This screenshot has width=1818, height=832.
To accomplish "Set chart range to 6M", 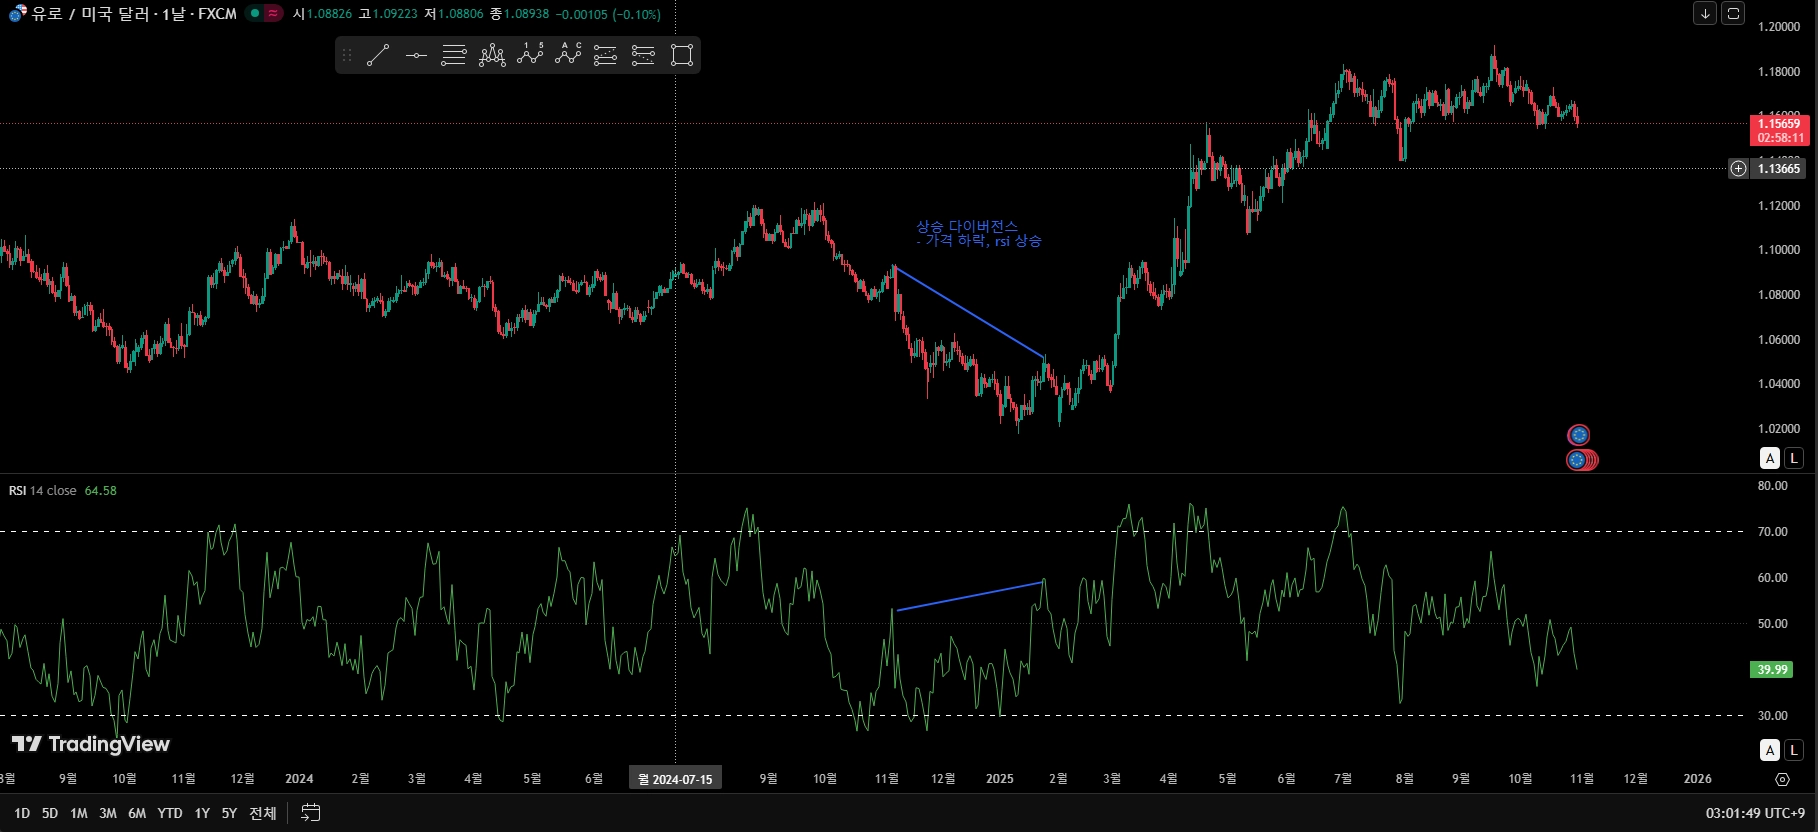I will tap(137, 813).
